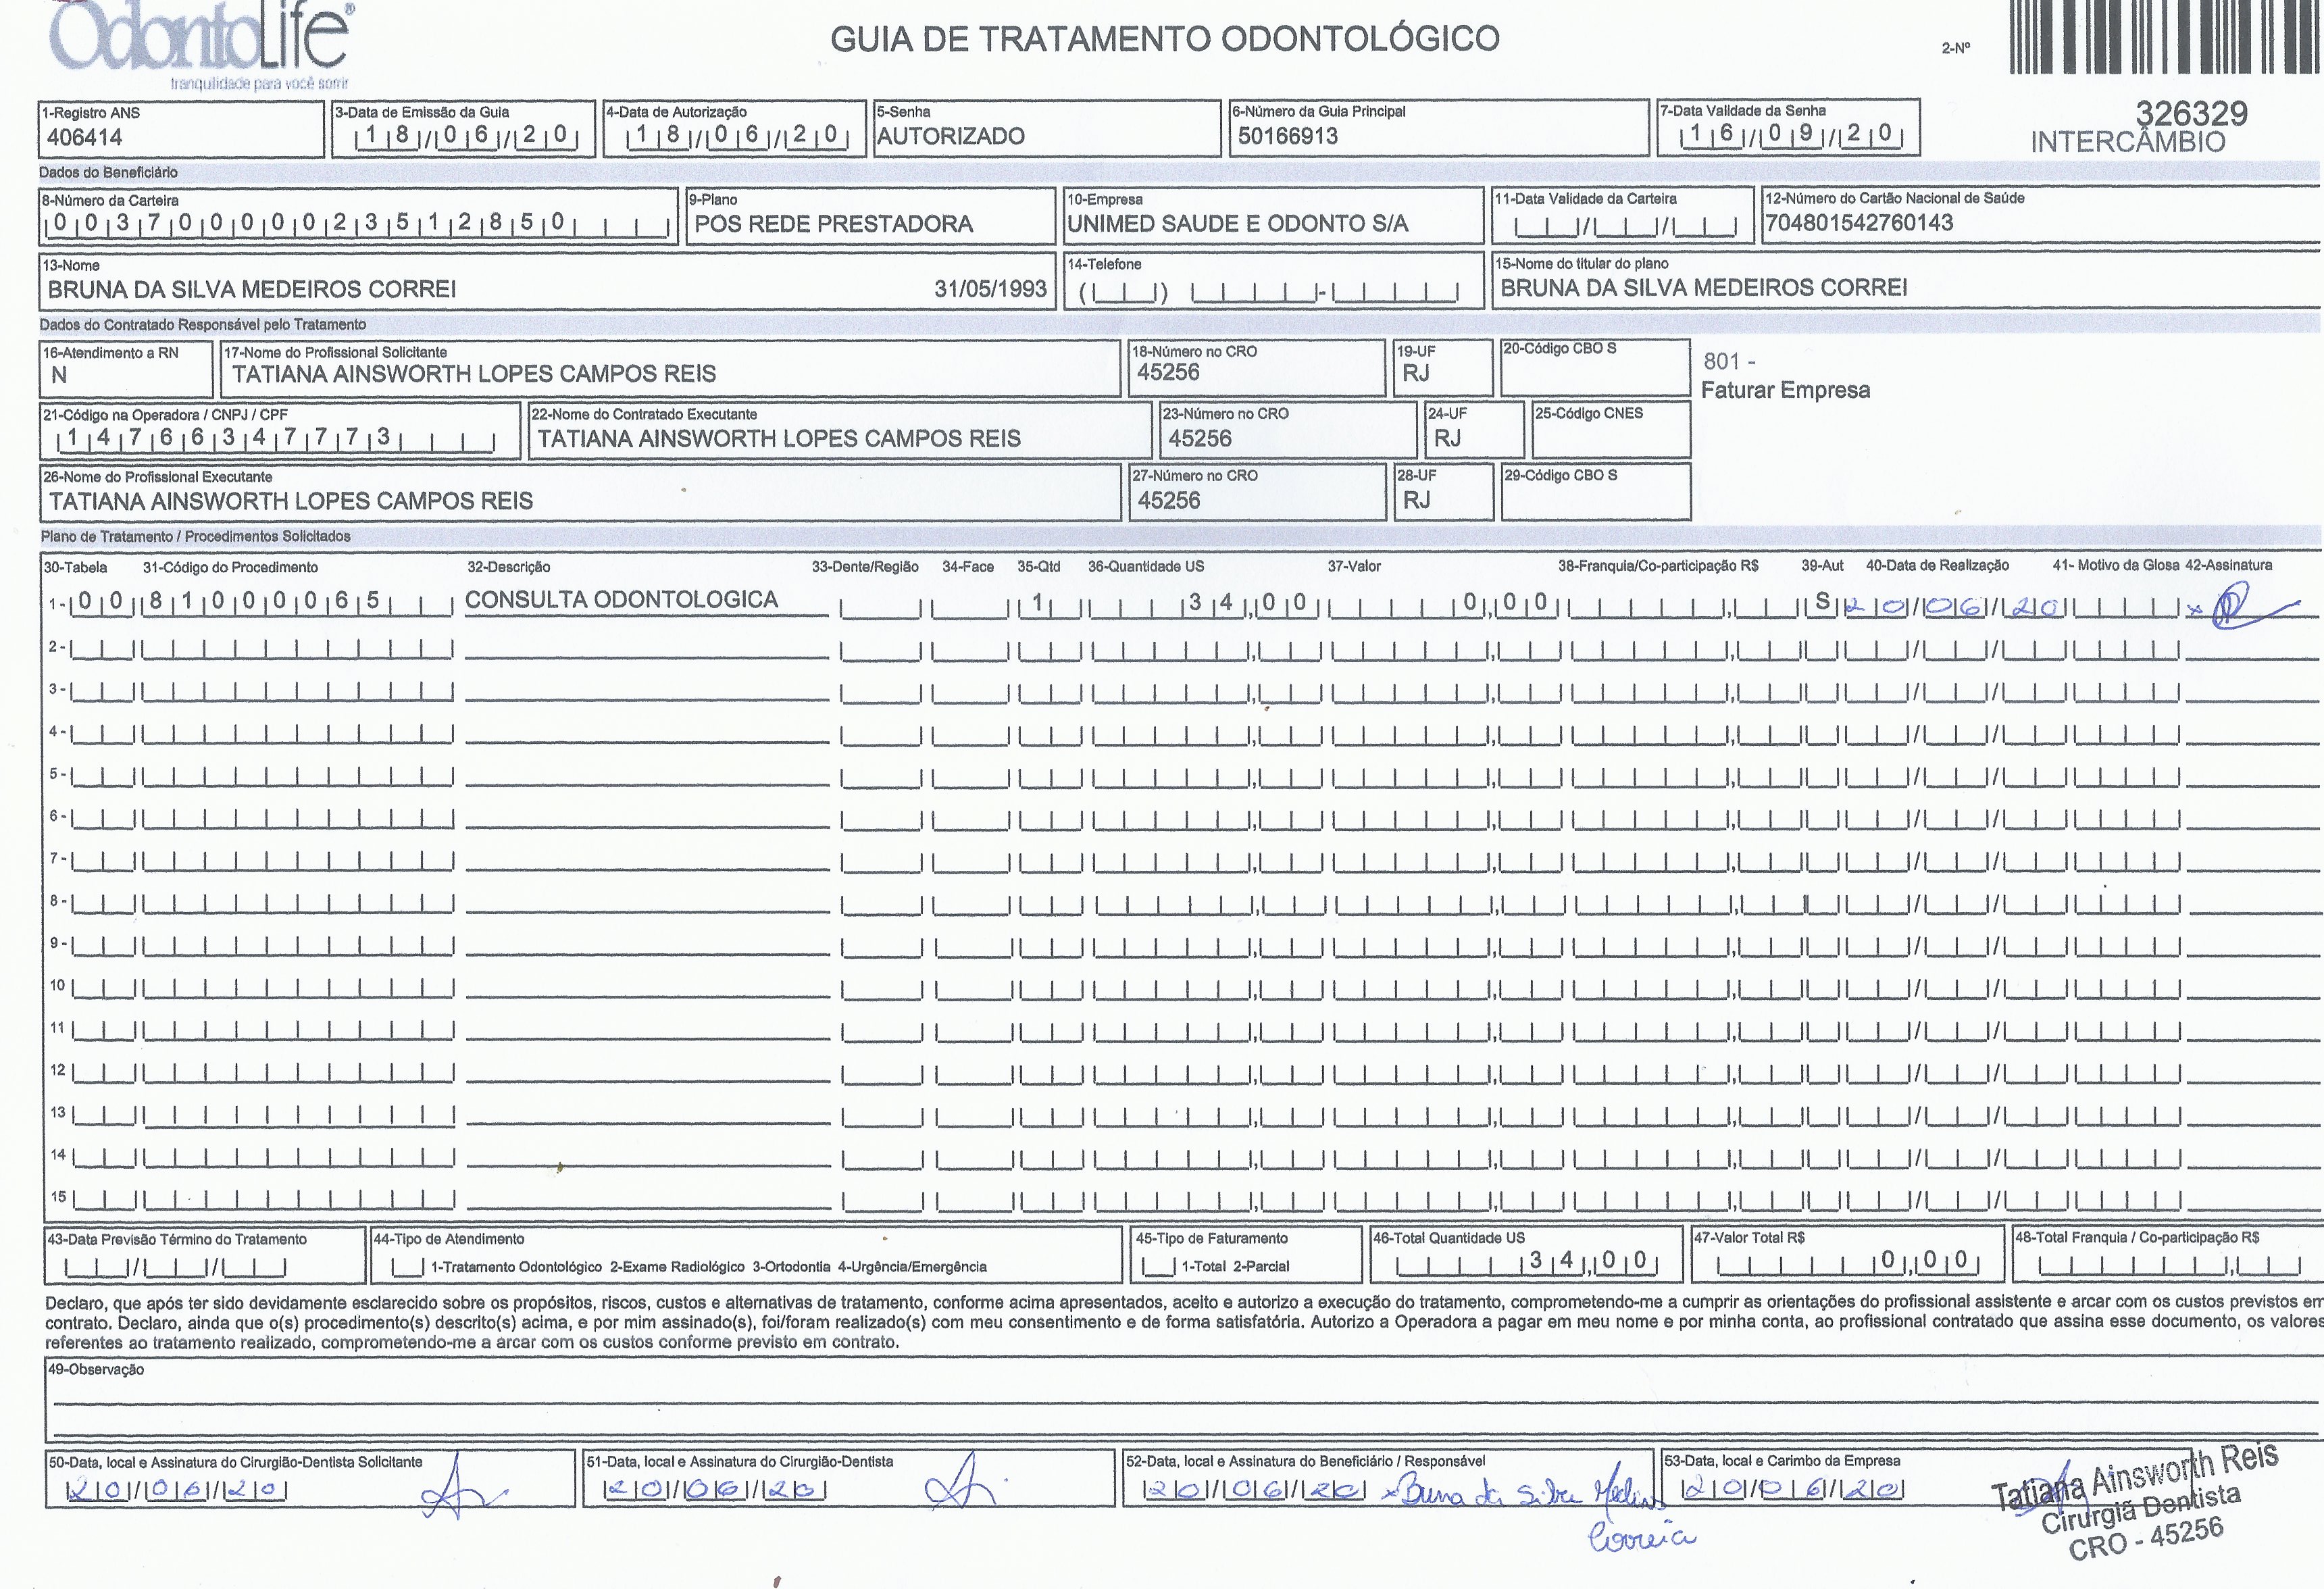The image size is (2324, 1589).
Task: Click the INTERCÂMBIO label under number 326329
Action: (x=2128, y=142)
